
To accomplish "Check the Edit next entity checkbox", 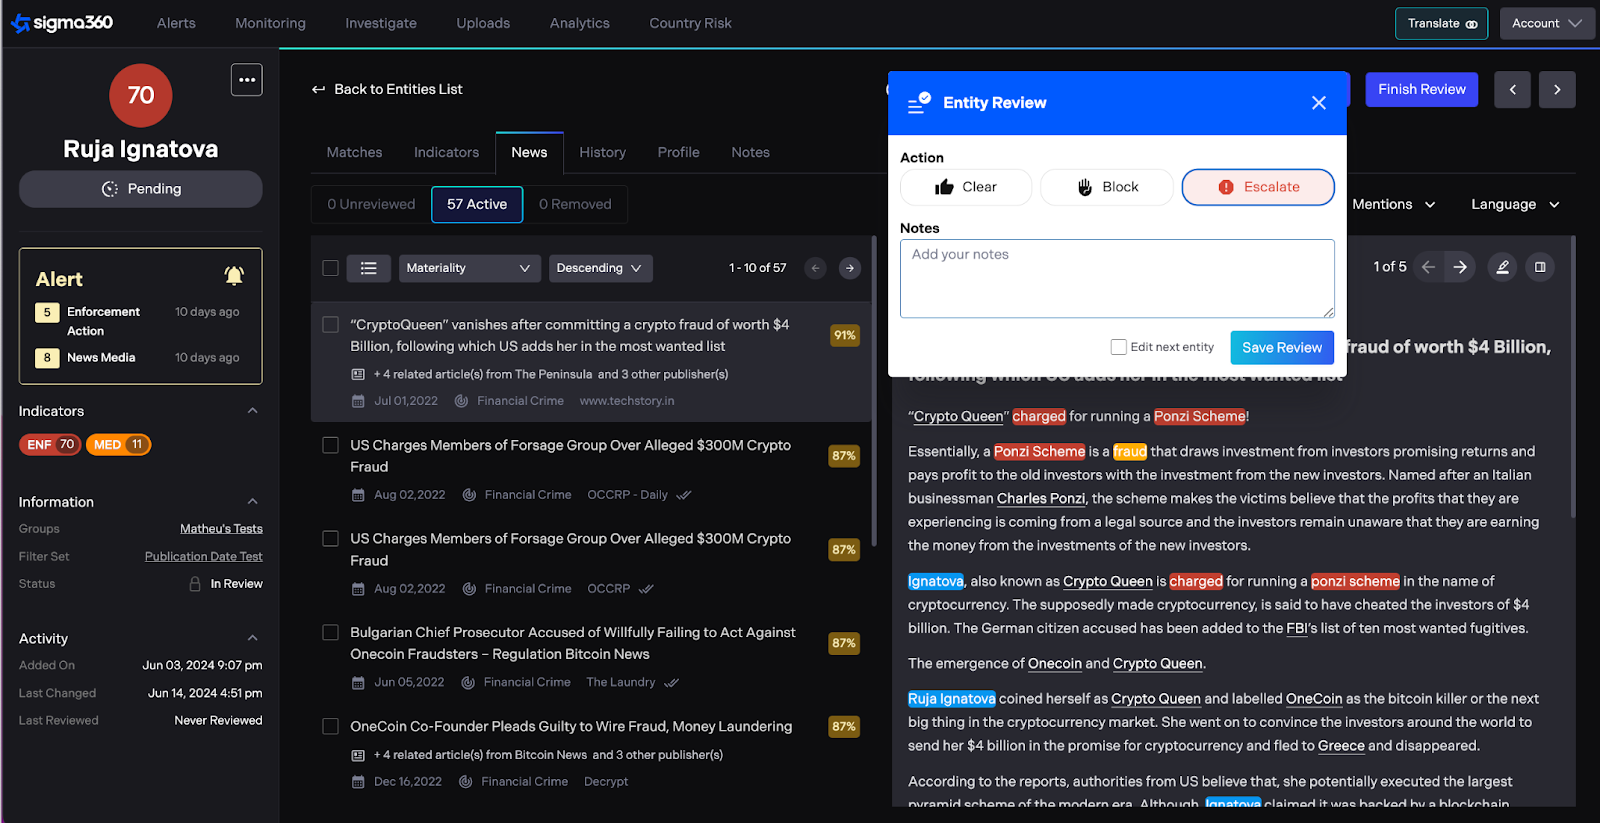I will click(1118, 347).
